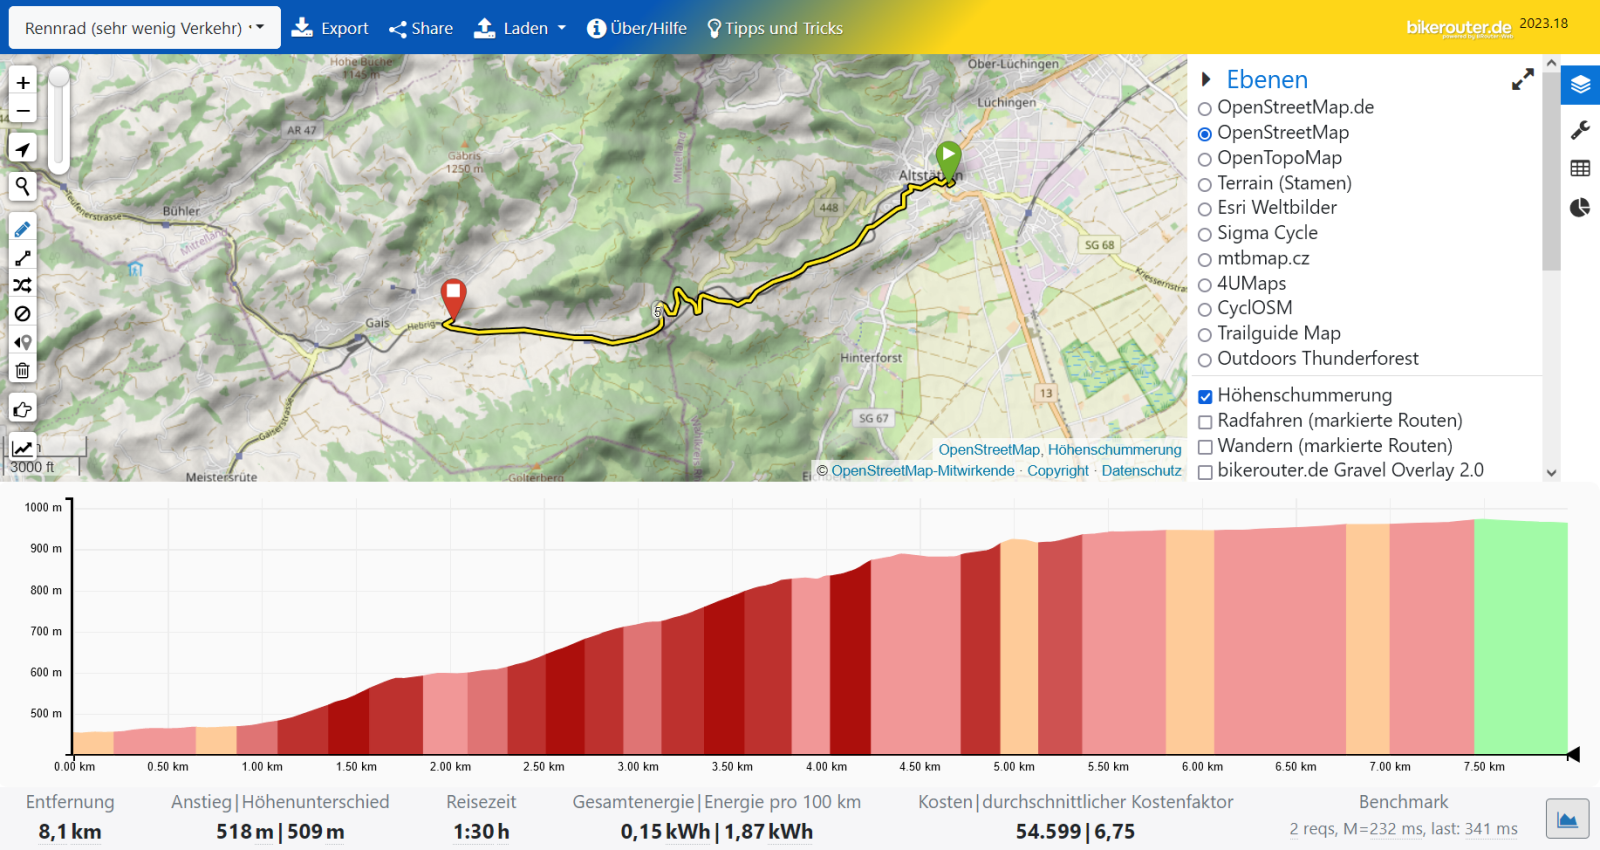1600x850 pixels.
Task: Open the Datenschutz link
Action: point(1141,471)
